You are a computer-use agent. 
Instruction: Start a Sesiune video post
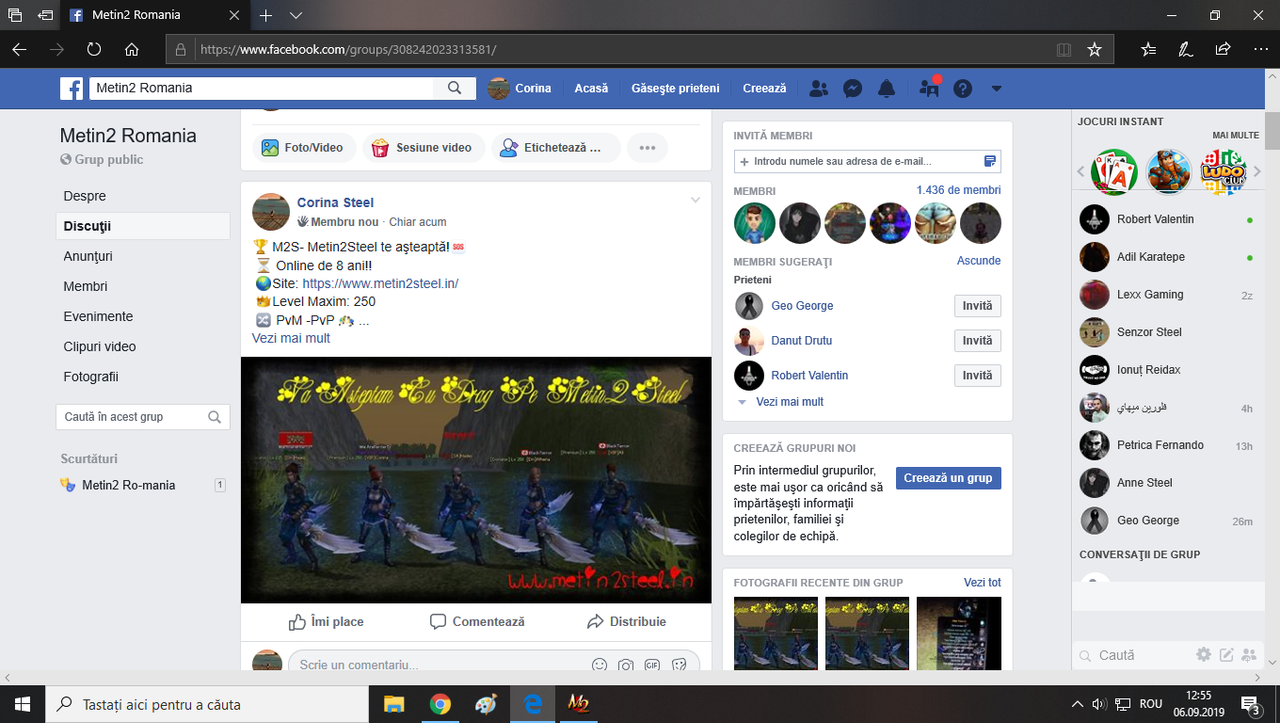(423, 148)
